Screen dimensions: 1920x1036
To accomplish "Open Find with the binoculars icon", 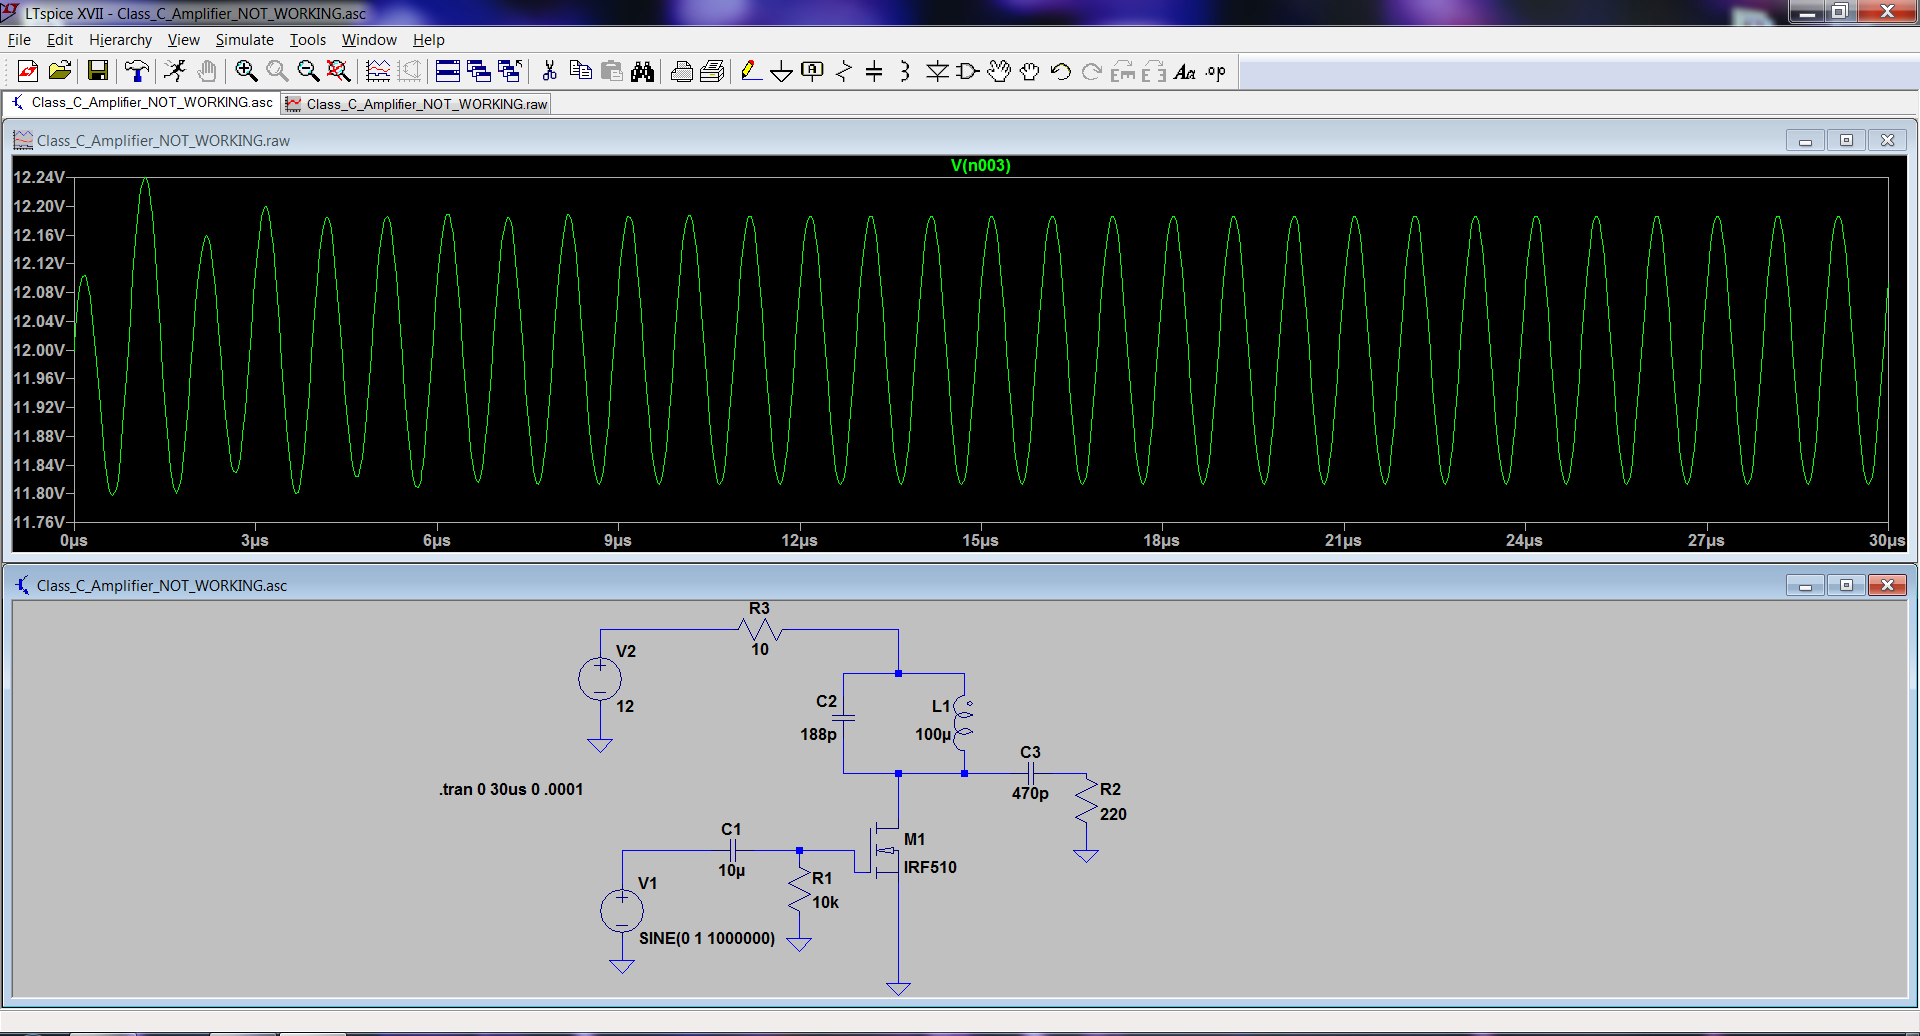I will (643, 71).
